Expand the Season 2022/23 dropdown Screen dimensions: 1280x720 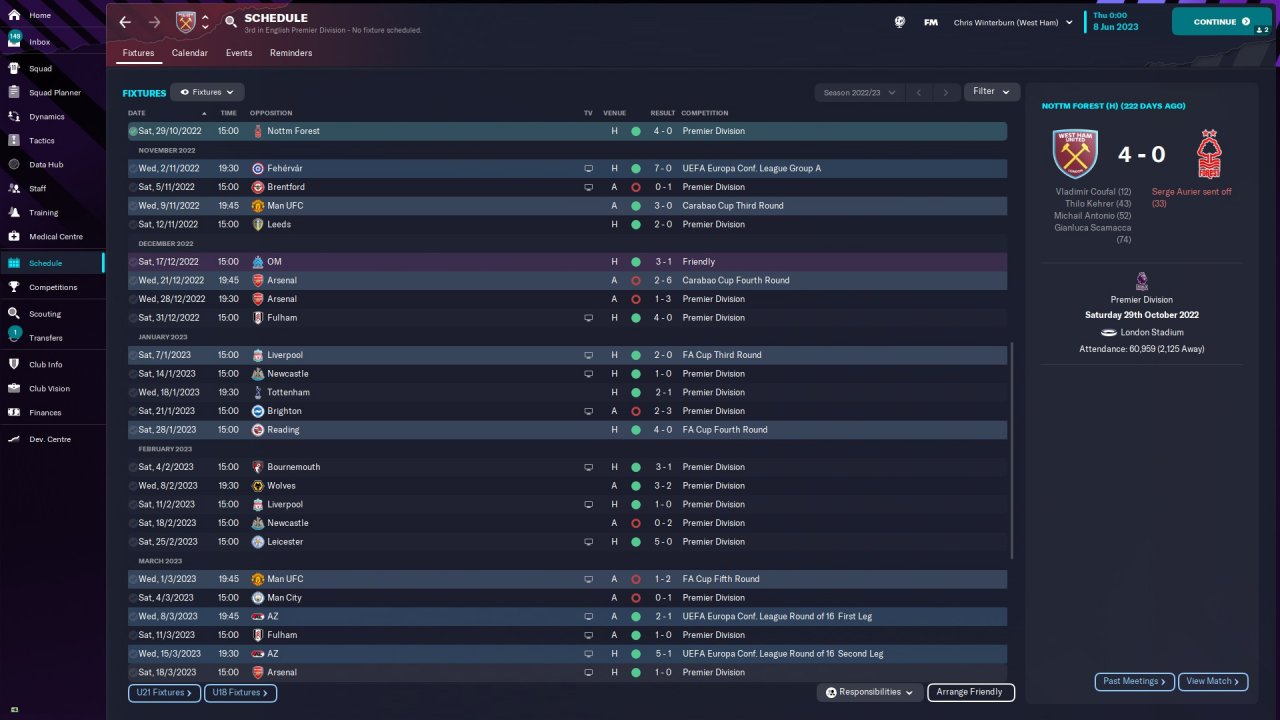859,92
